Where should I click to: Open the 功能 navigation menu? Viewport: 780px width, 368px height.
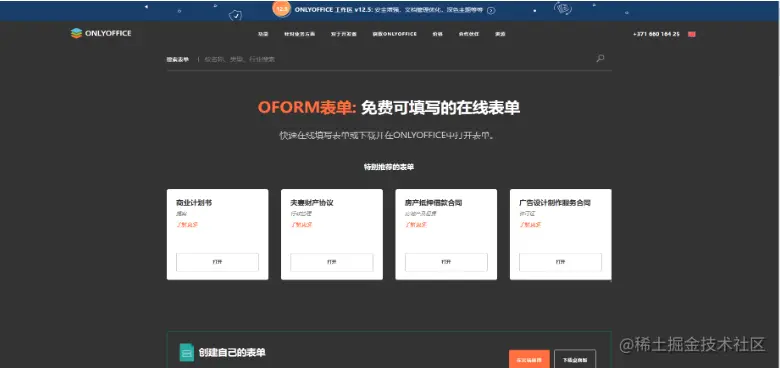(263, 34)
